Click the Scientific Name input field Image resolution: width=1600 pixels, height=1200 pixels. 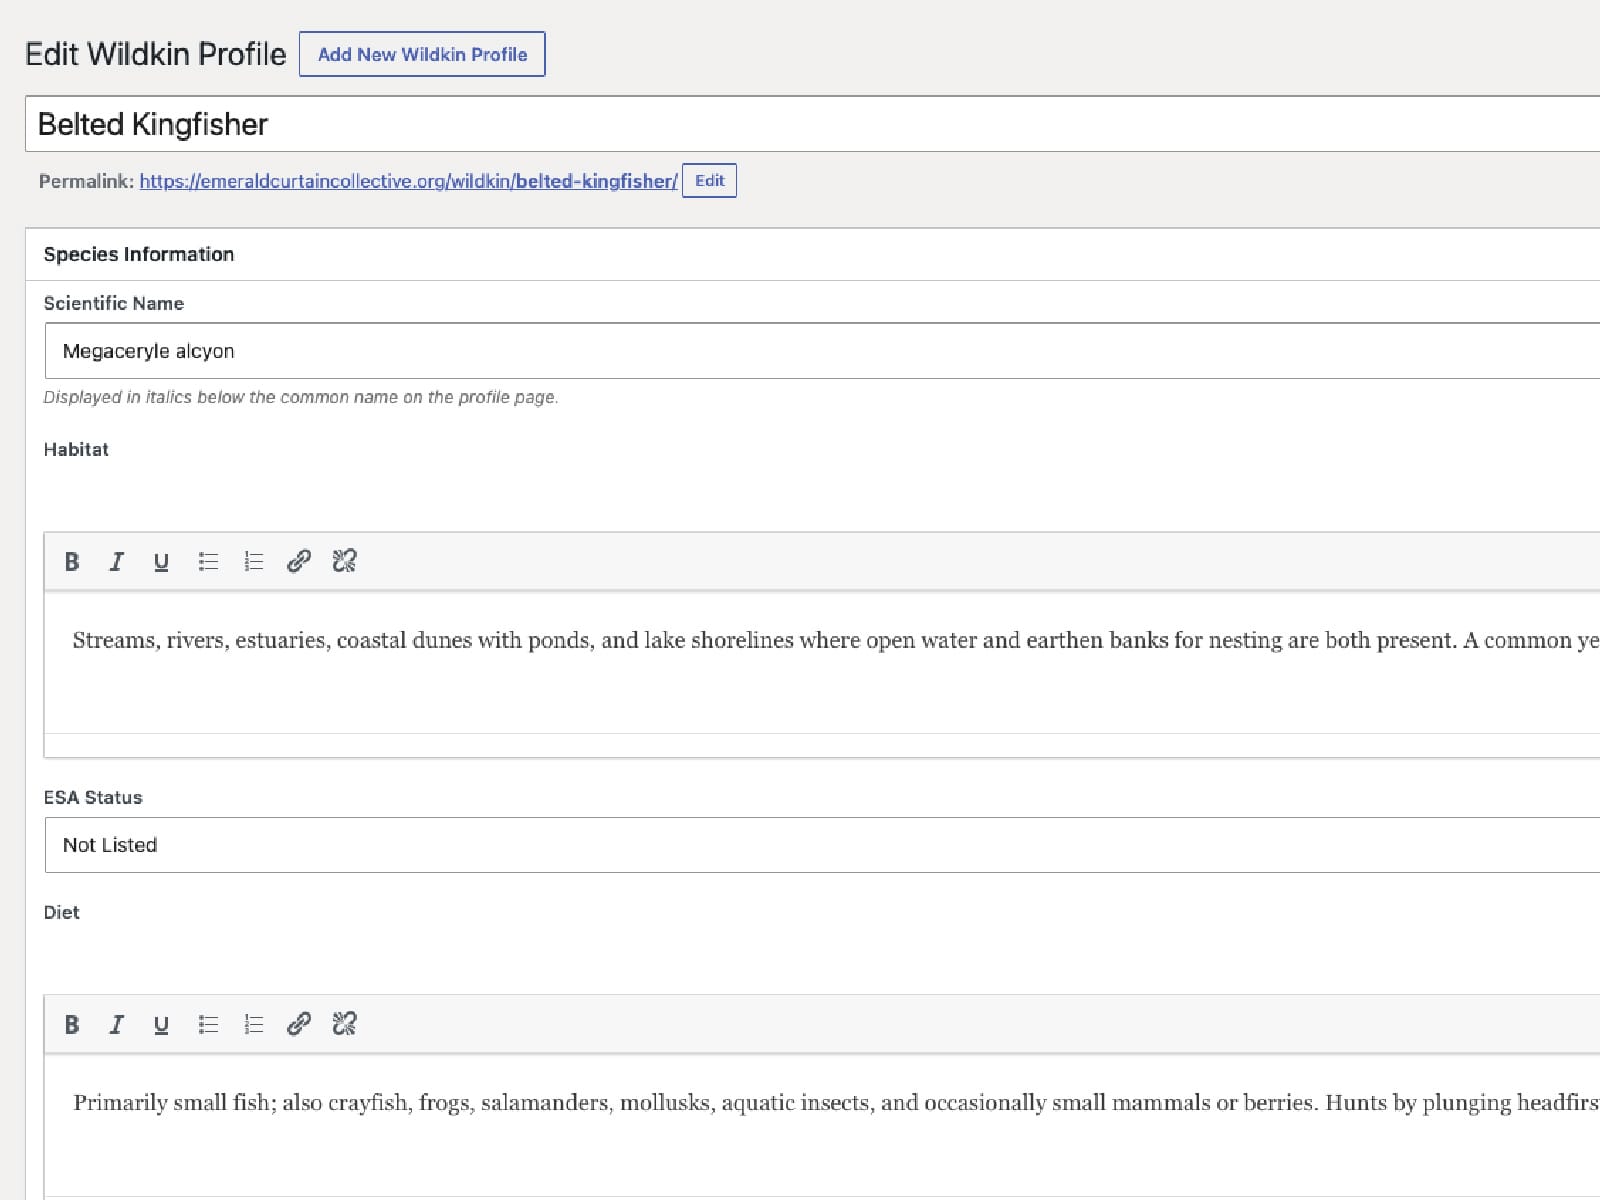click(822, 351)
